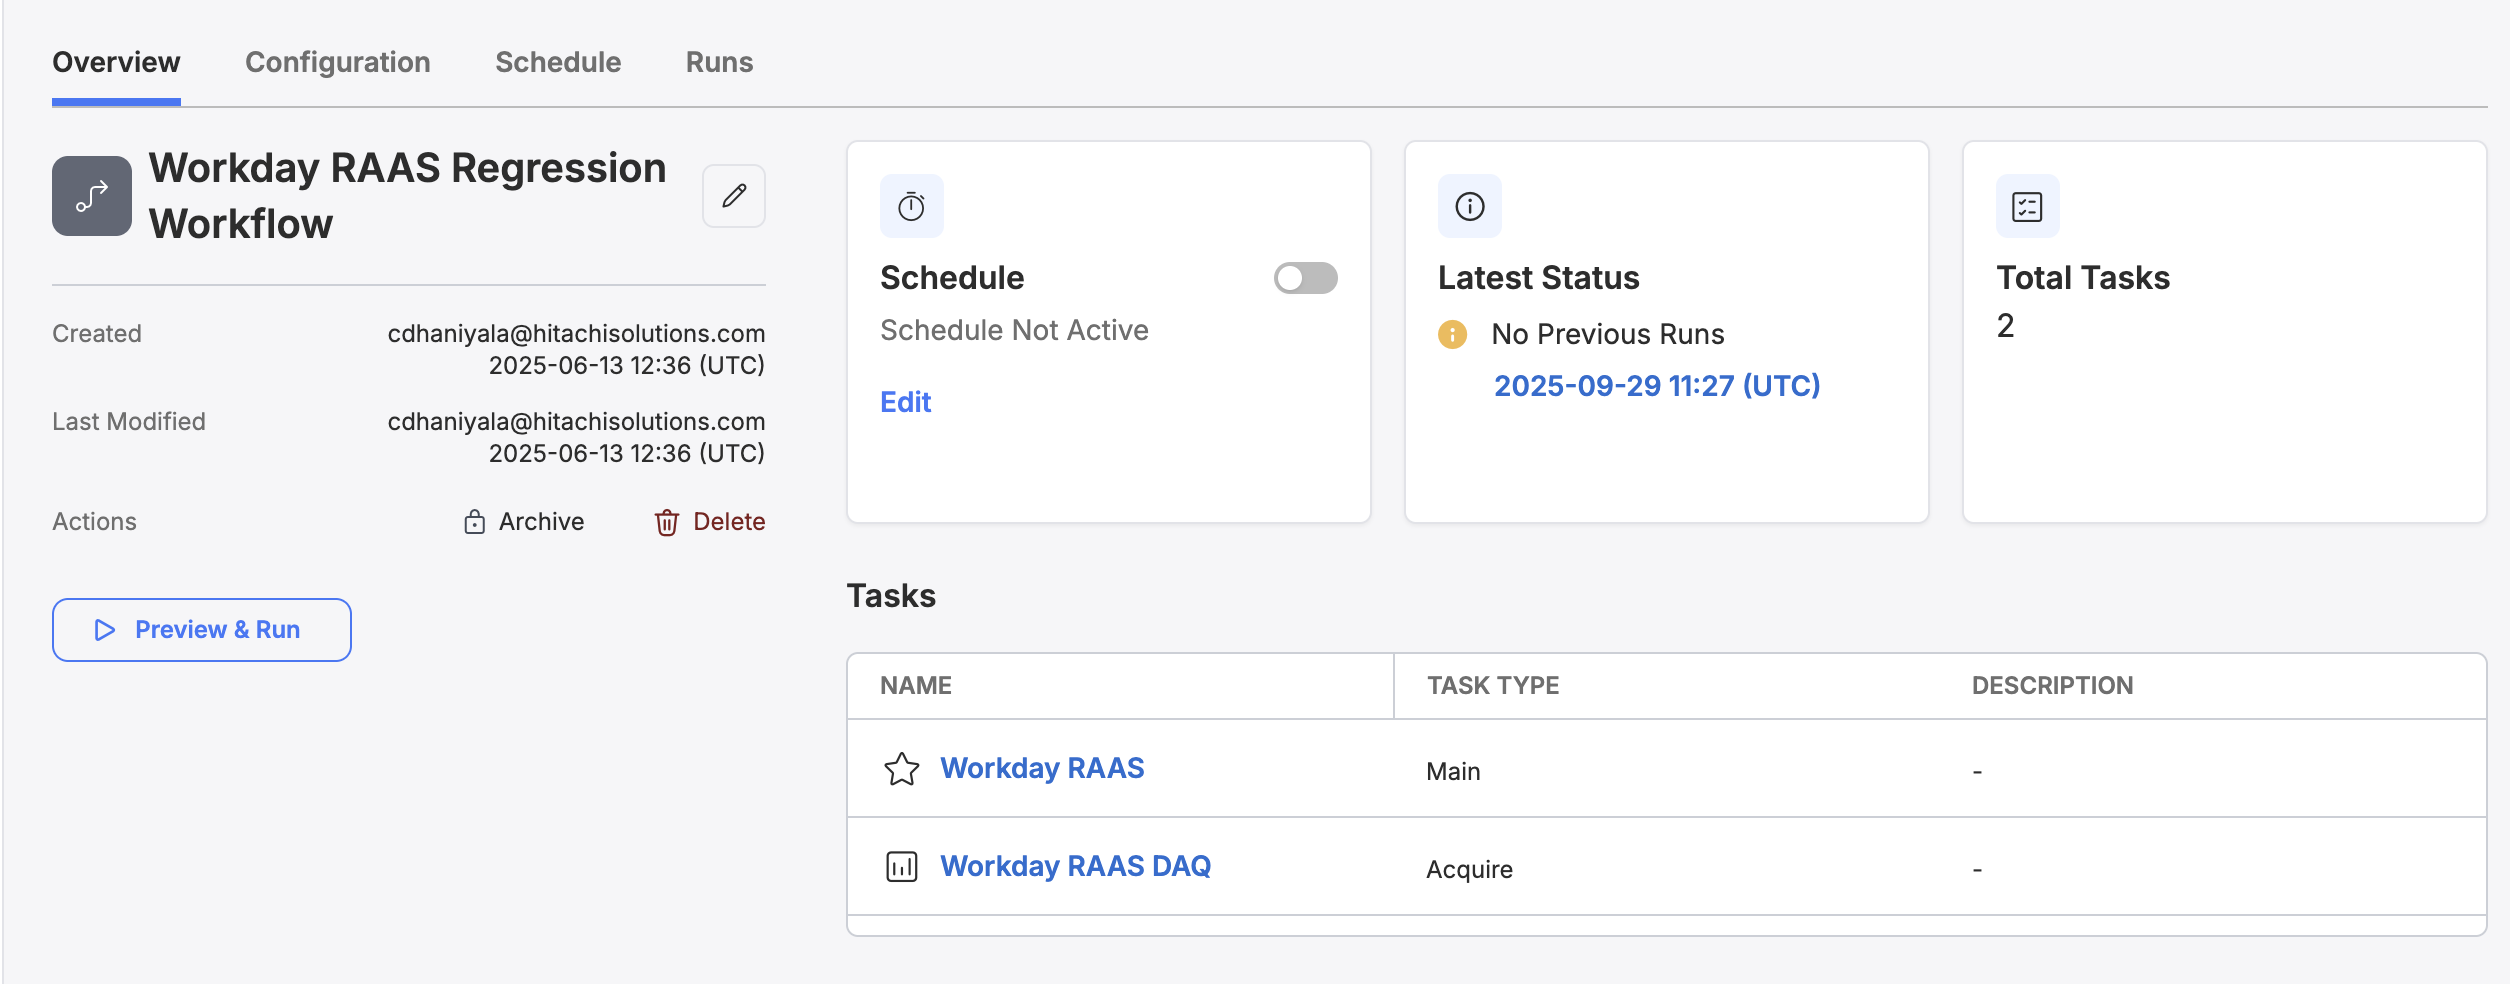The width and height of the screenshot is (2510, 984).
Task: Click the 'Total Tasks' card heading
Action: [x=2083, y=278]
